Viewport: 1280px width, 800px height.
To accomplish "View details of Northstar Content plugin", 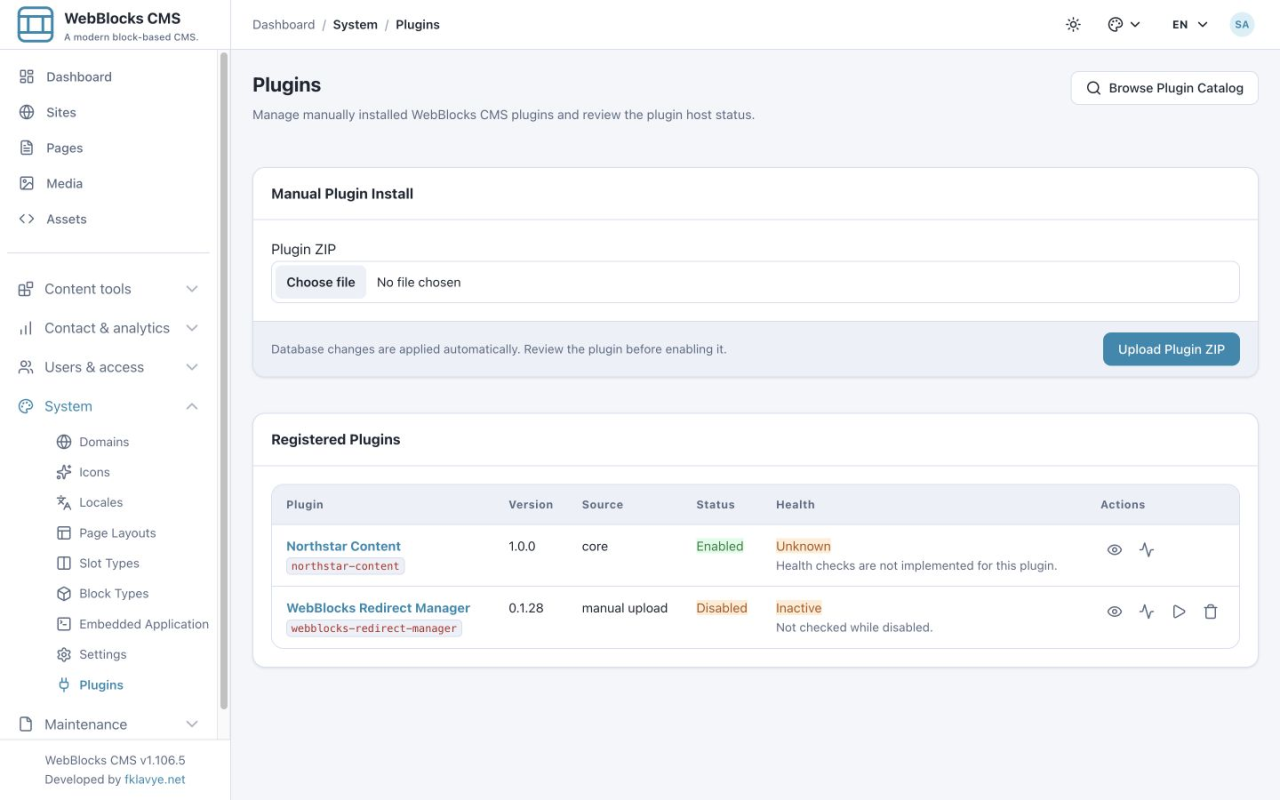I will pyautogui.click(x=1114, y=550).
